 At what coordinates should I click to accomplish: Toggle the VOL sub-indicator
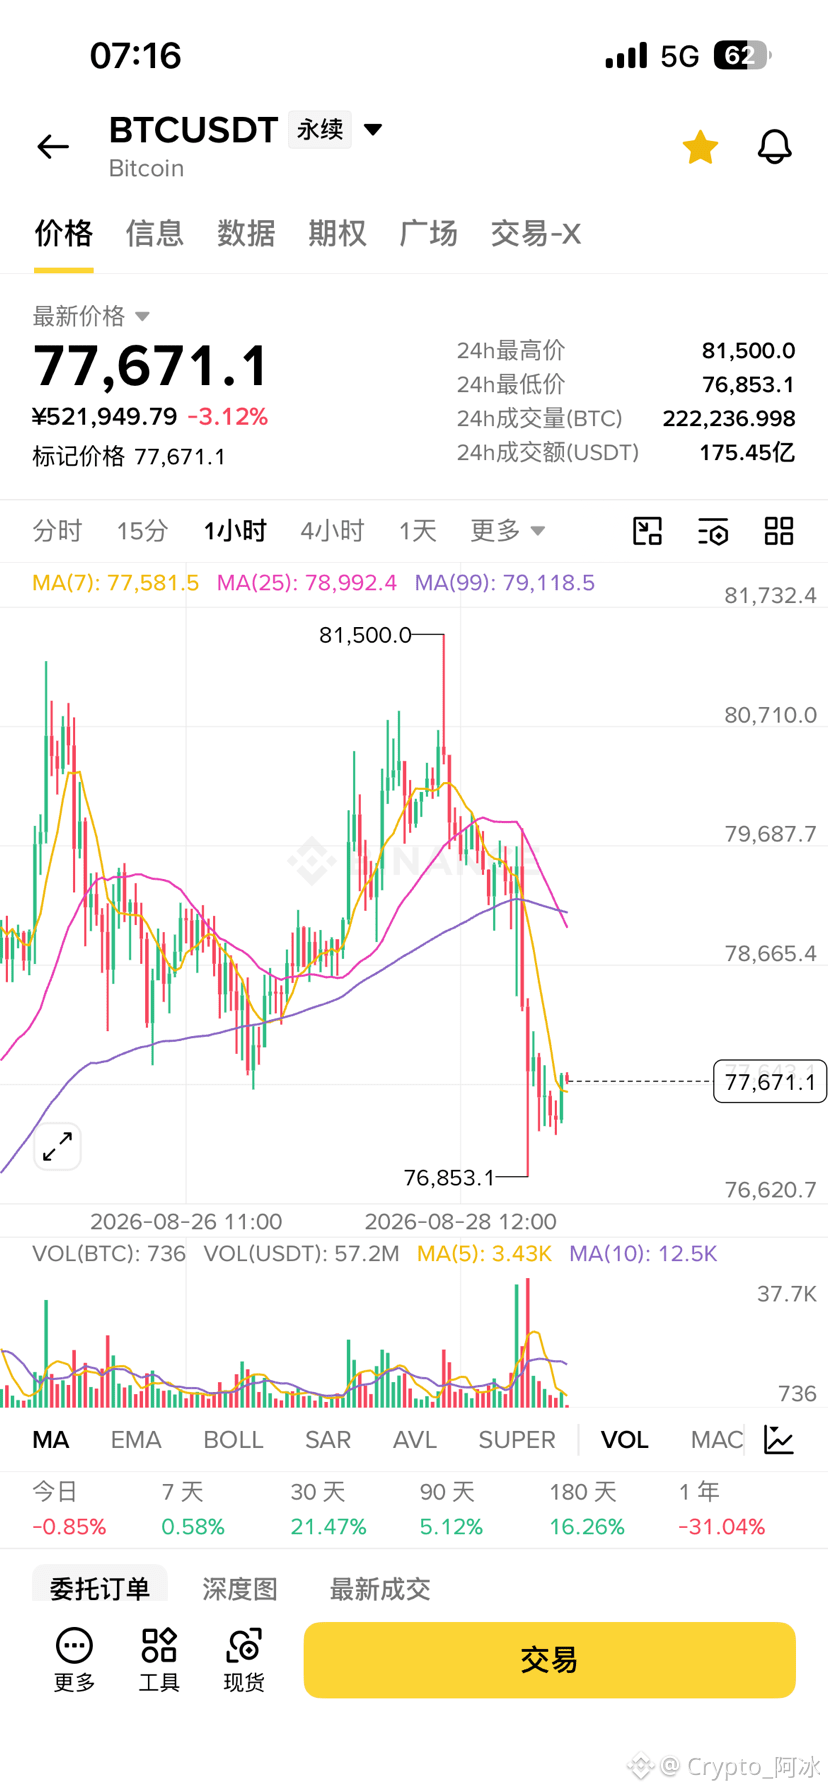tap(625, 1440)
